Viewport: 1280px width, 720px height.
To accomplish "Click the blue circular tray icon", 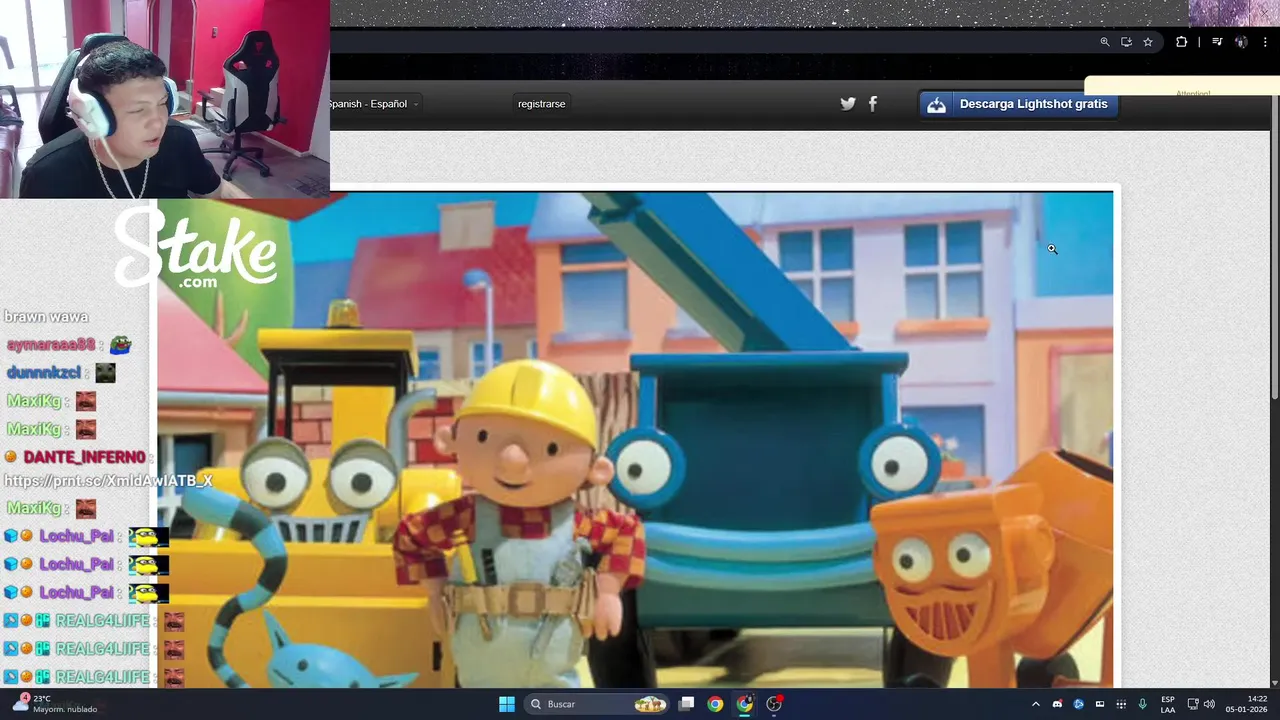I will click(1078, 704).
